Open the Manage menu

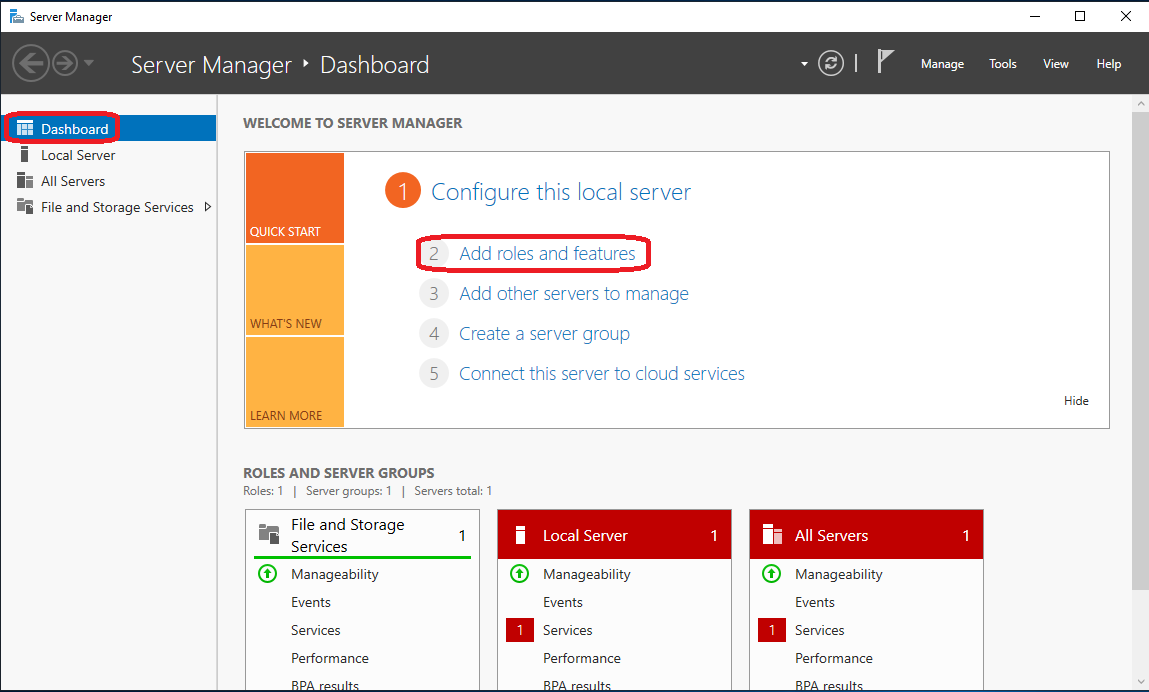coord(942,63)
